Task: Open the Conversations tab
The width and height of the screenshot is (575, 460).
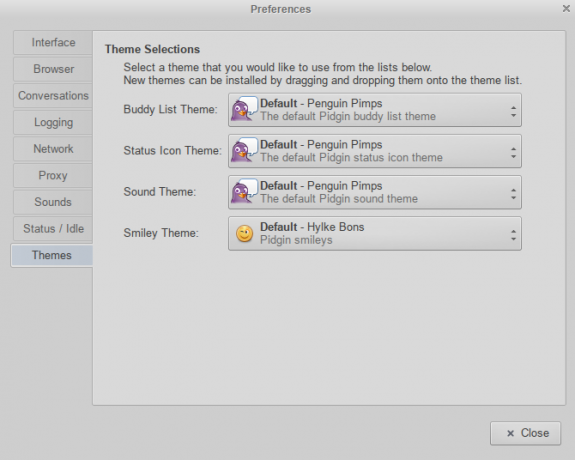Action: point(53,96)
